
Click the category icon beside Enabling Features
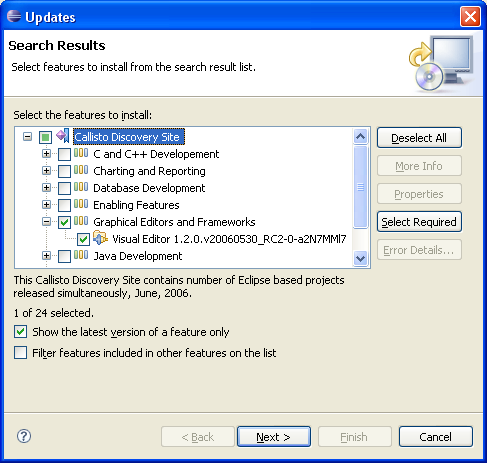click(81, 204)
